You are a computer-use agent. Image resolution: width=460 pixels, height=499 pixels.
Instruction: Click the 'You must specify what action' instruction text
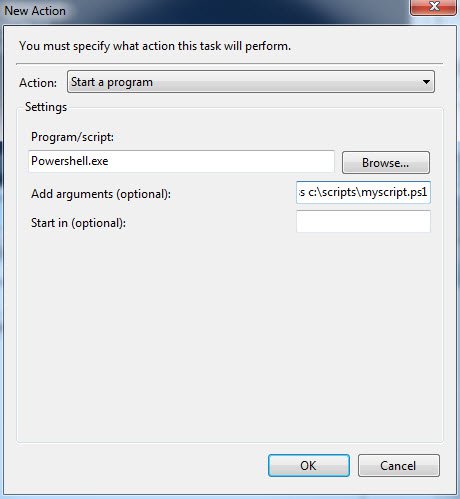(x=155, y=46)
